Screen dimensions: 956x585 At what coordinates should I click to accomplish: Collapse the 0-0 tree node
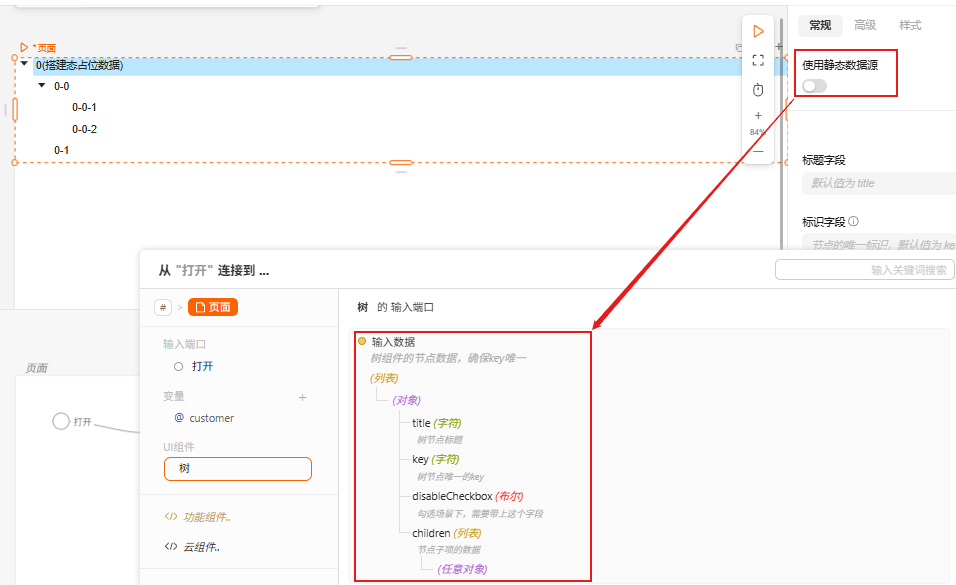click(42, 86)
